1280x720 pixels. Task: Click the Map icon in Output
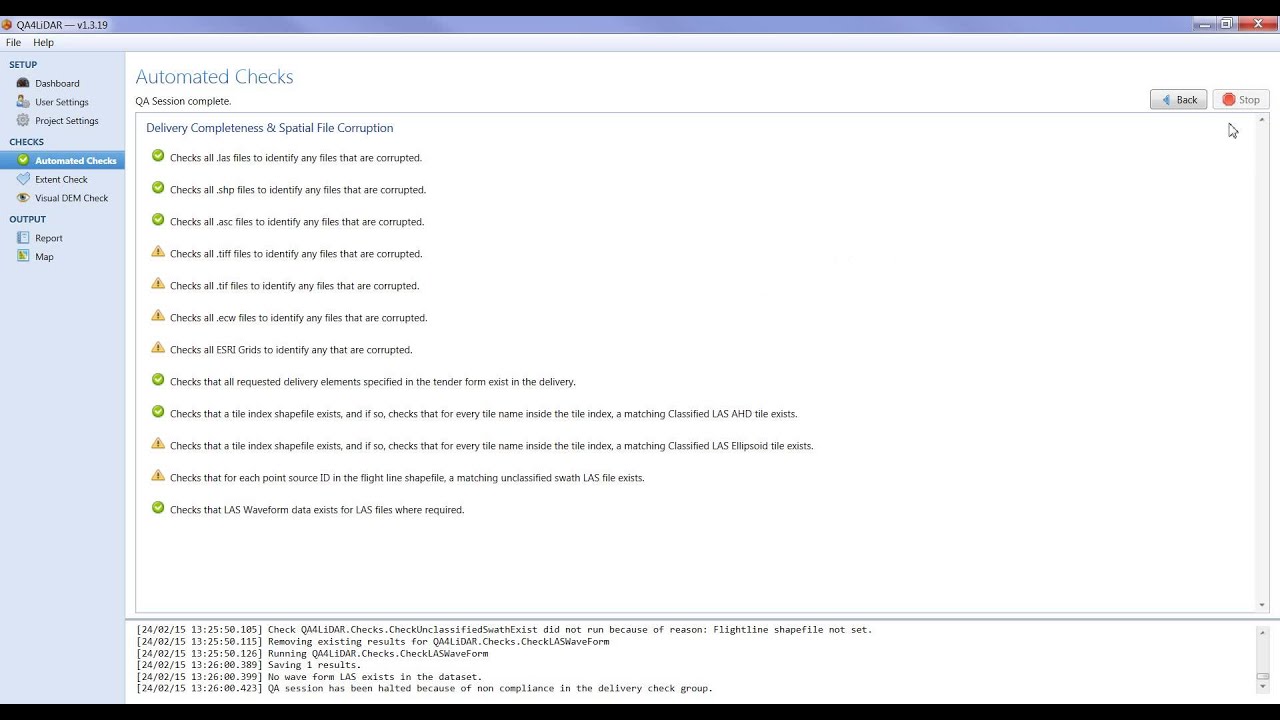[x=23, y=256]
